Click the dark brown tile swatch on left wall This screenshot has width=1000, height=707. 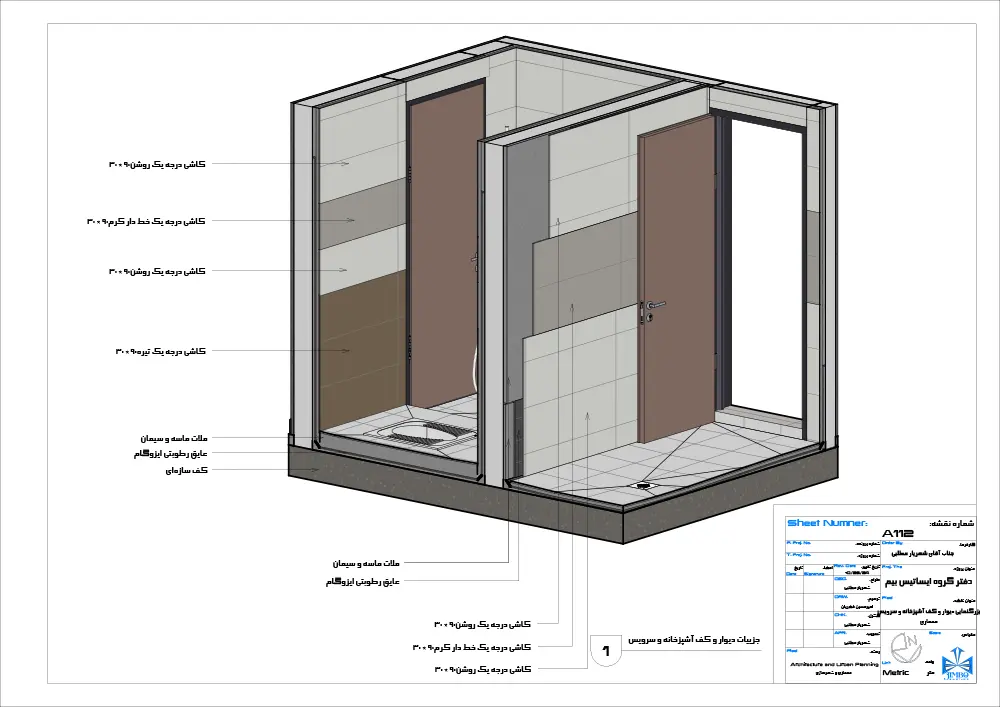click(x=362, y=350)
